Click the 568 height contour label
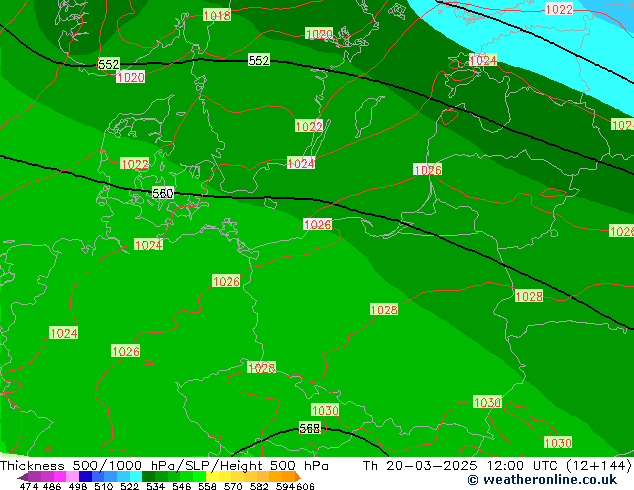The image size is (634, 490). (310, 428)
